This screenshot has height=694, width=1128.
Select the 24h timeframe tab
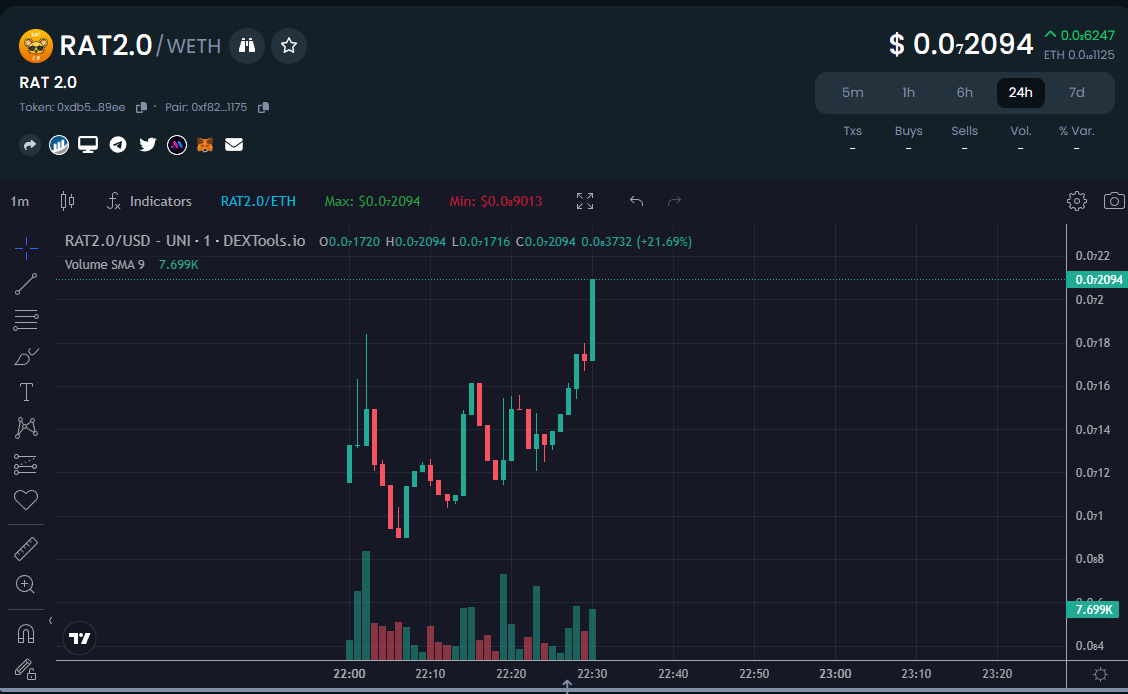coord(1020,93)
